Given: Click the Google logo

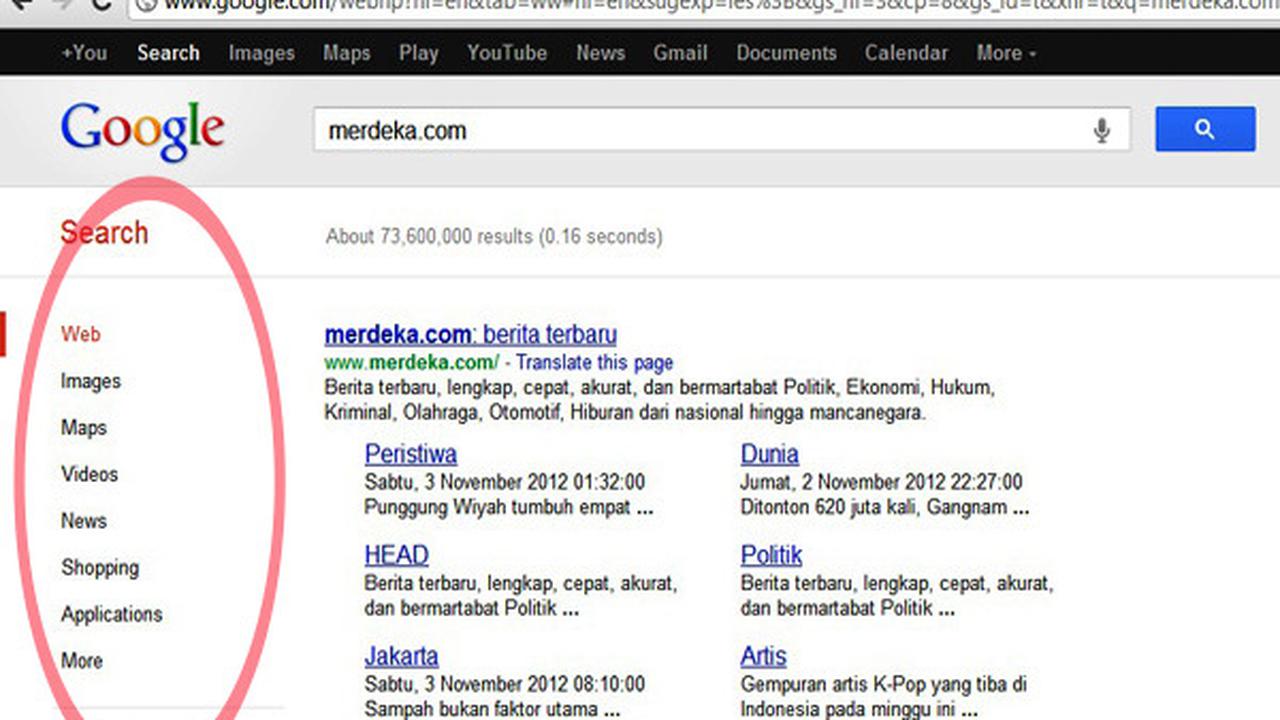Looking at the screenshot, I should (x=142, y=131).
